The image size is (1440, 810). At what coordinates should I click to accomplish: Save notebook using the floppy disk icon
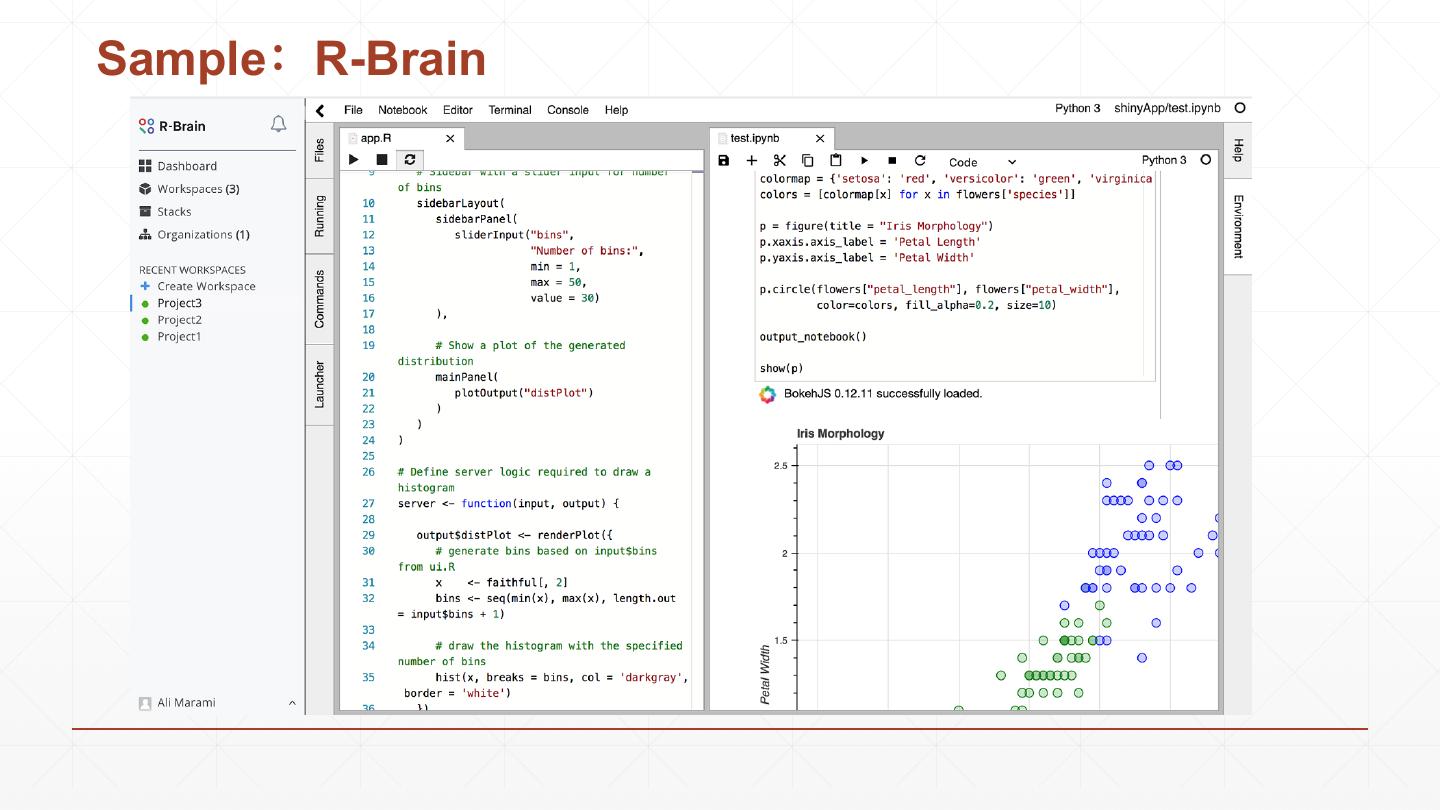[724, 161]
